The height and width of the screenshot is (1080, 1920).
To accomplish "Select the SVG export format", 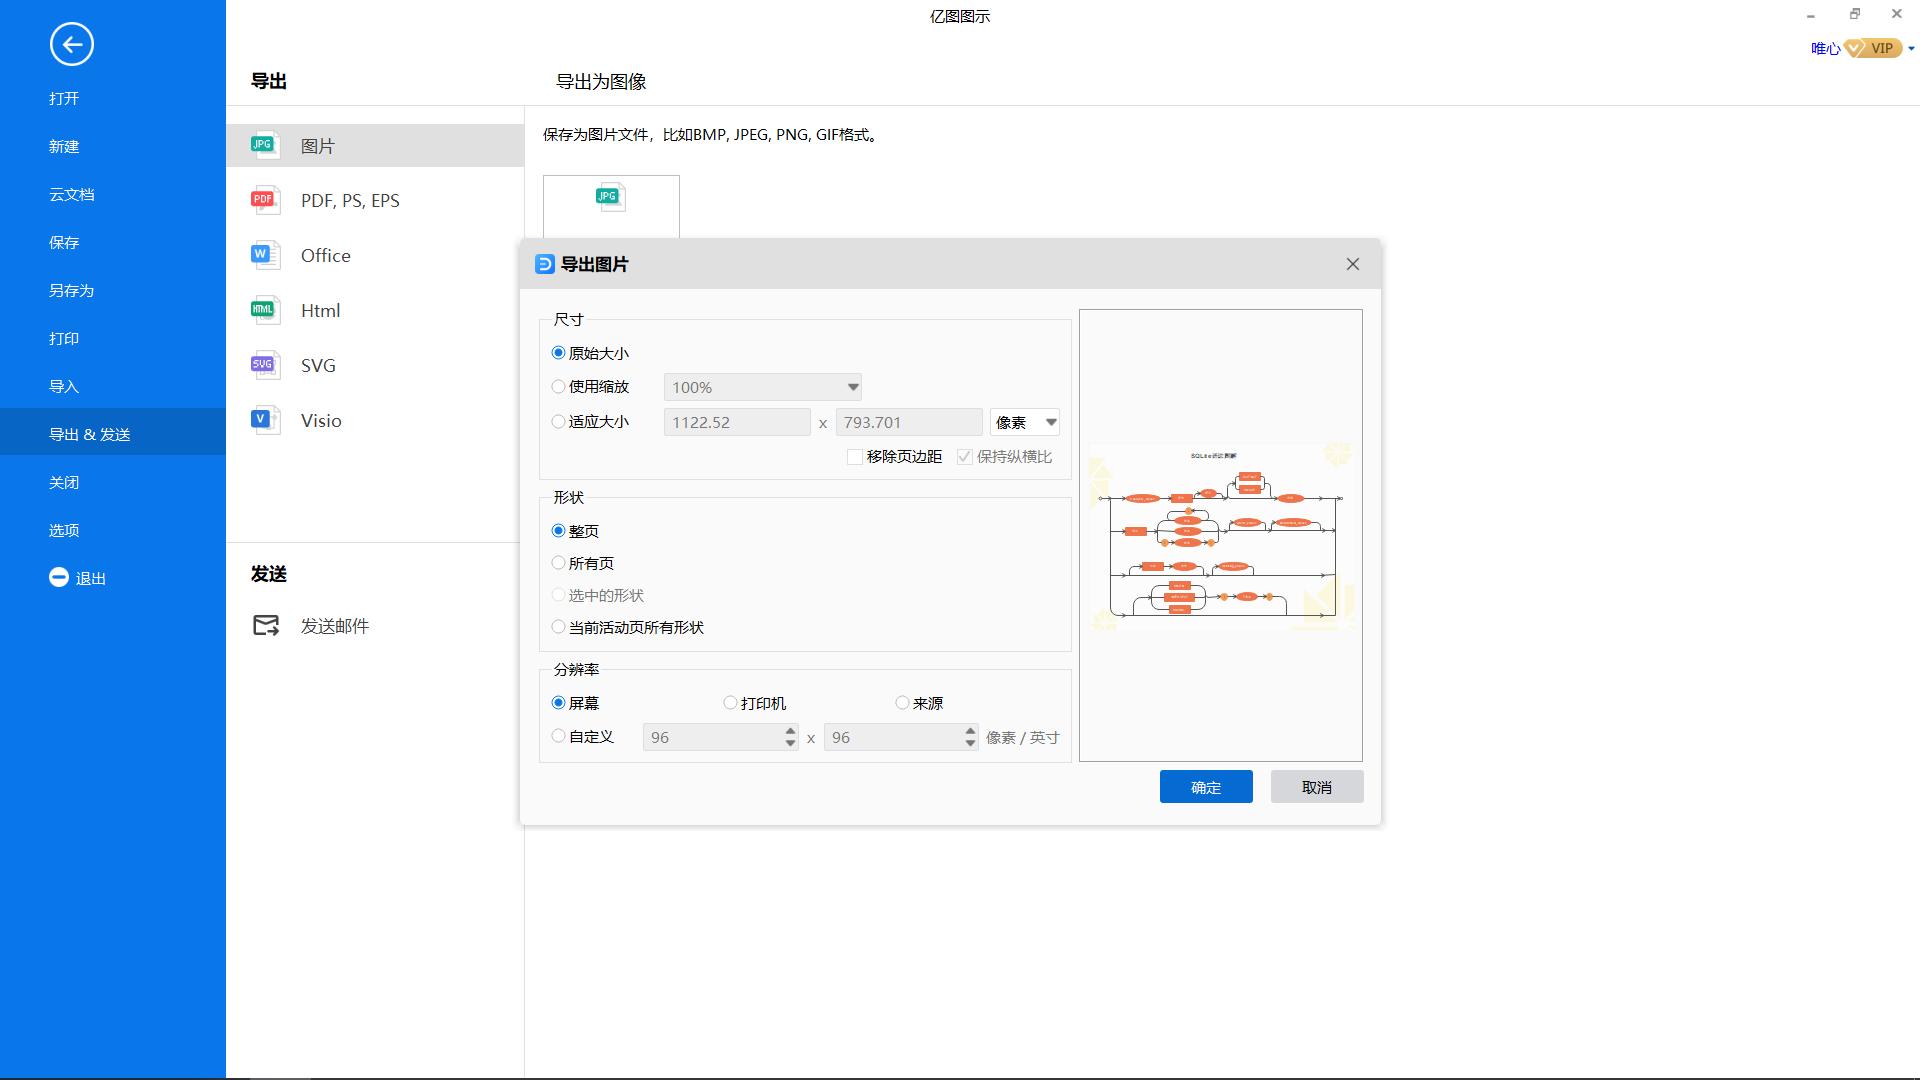I will point(317,365).
